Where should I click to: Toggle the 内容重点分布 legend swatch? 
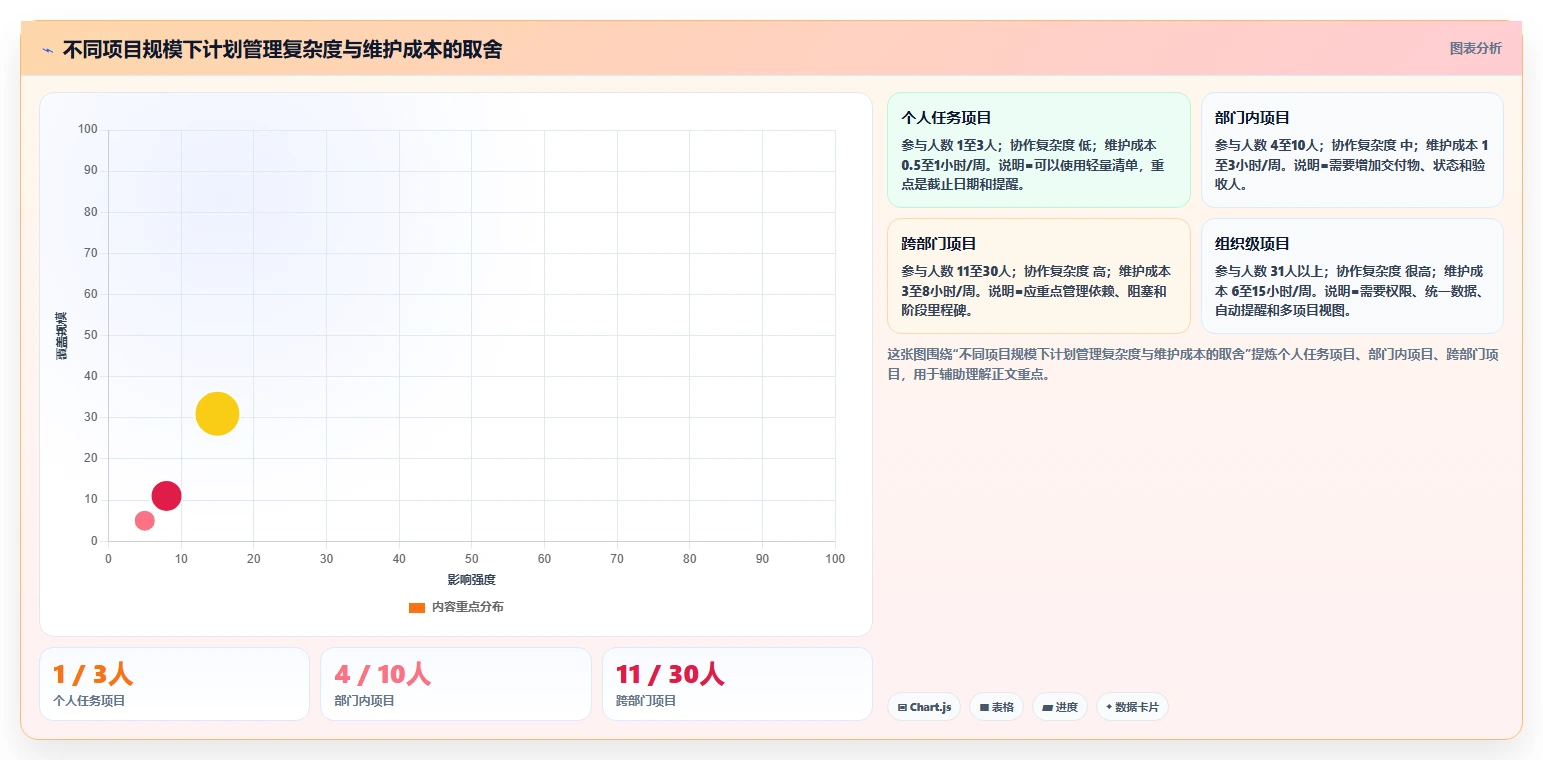(x=417, y=607)
